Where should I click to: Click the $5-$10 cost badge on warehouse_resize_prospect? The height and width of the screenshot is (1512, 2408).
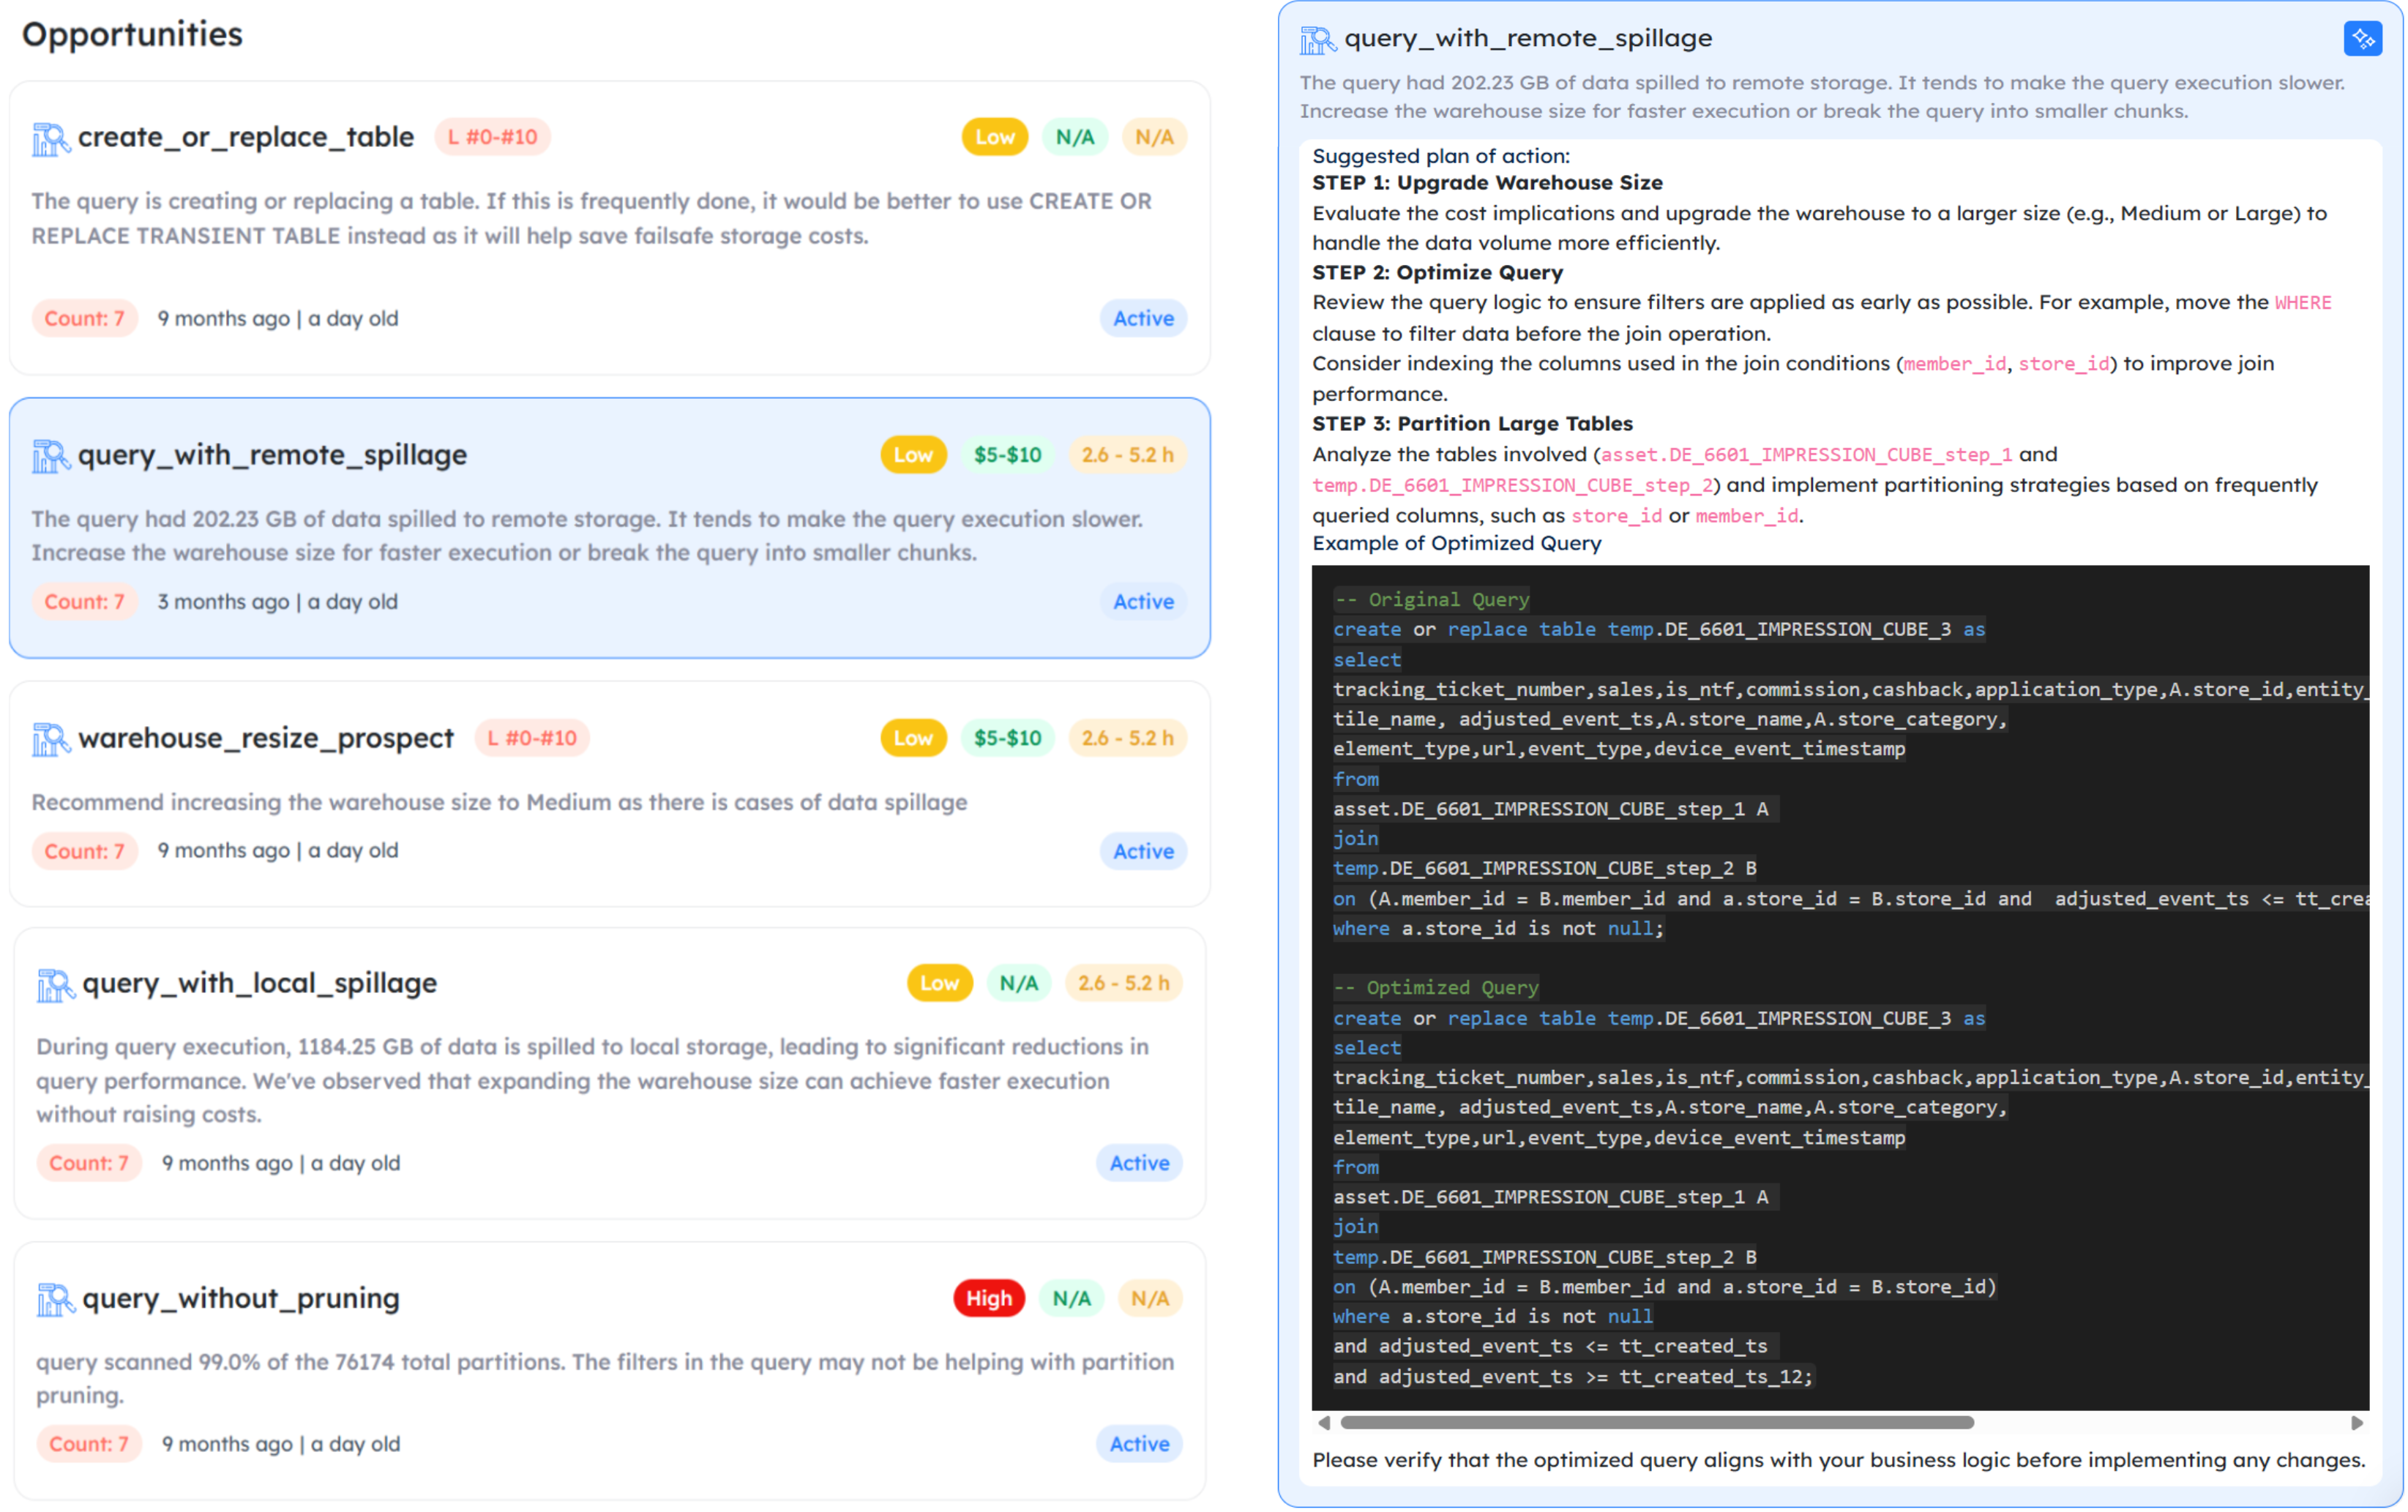click(x=1008, y=738)
